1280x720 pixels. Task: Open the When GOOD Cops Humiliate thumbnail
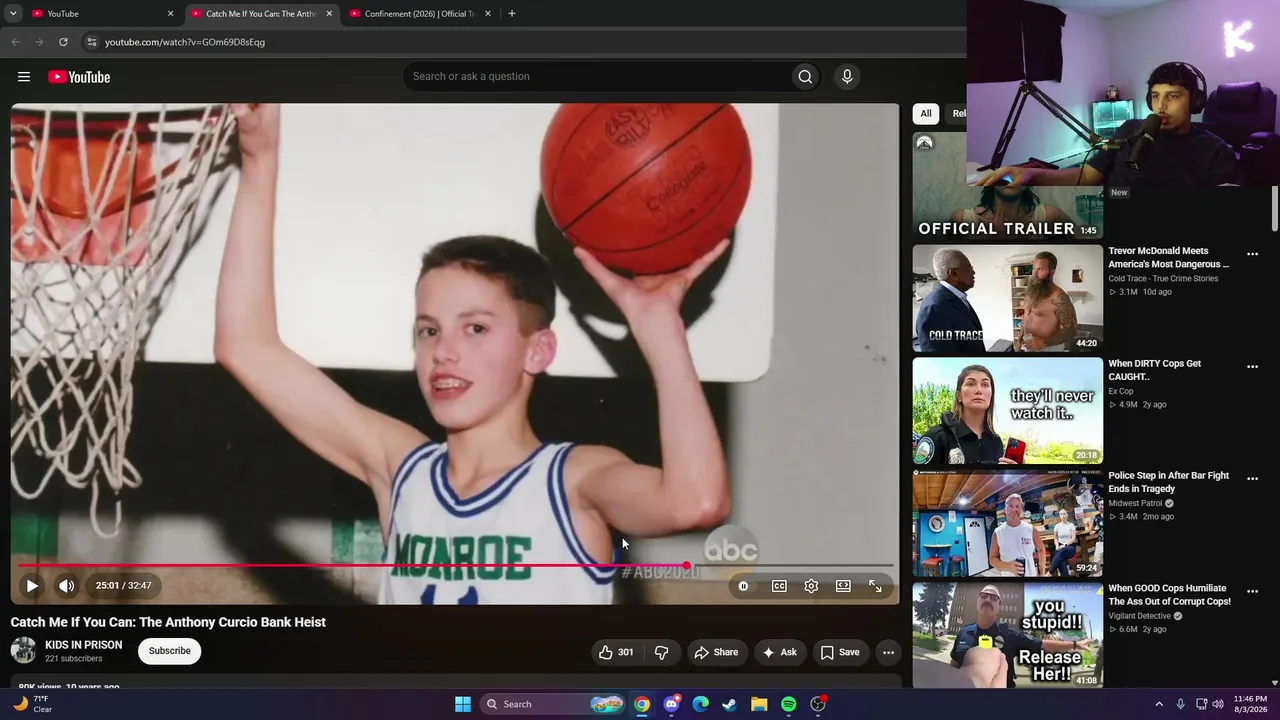1007,635
